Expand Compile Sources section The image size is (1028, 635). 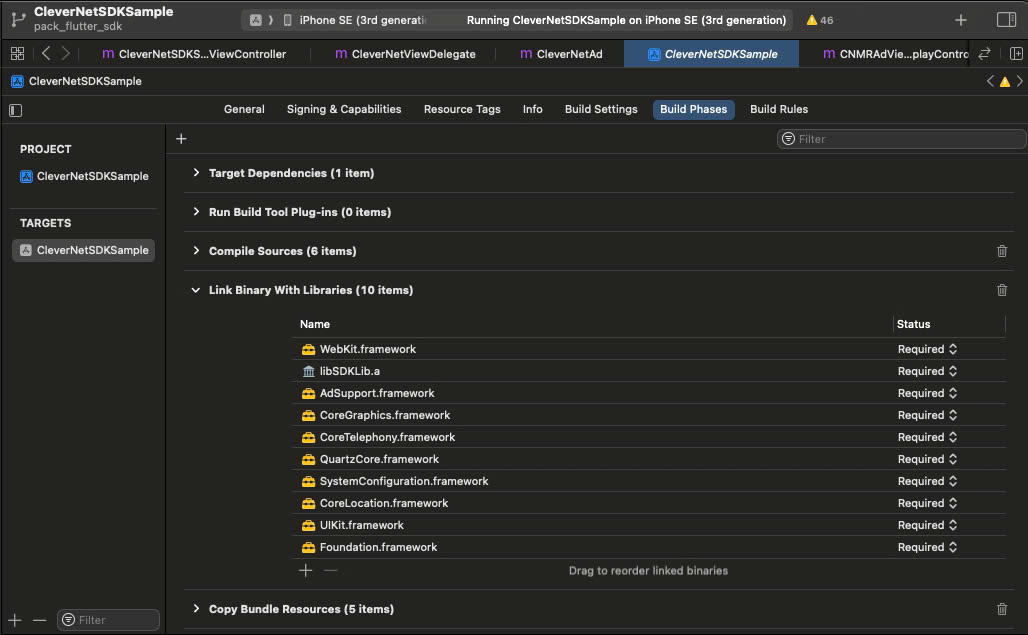point(195,251)
